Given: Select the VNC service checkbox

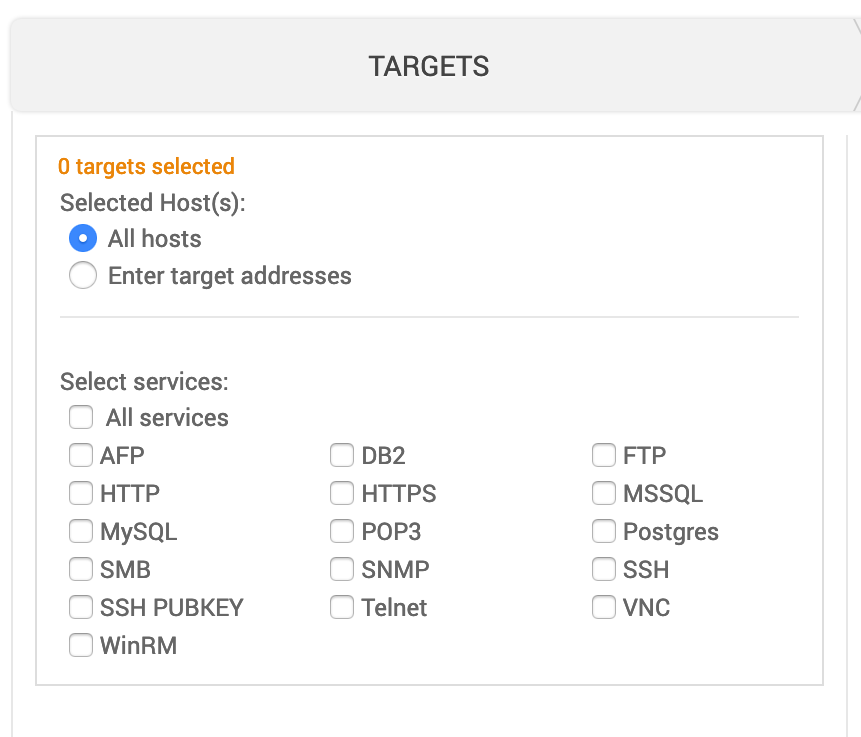Looking at the screenshot, I should (604, 607).
